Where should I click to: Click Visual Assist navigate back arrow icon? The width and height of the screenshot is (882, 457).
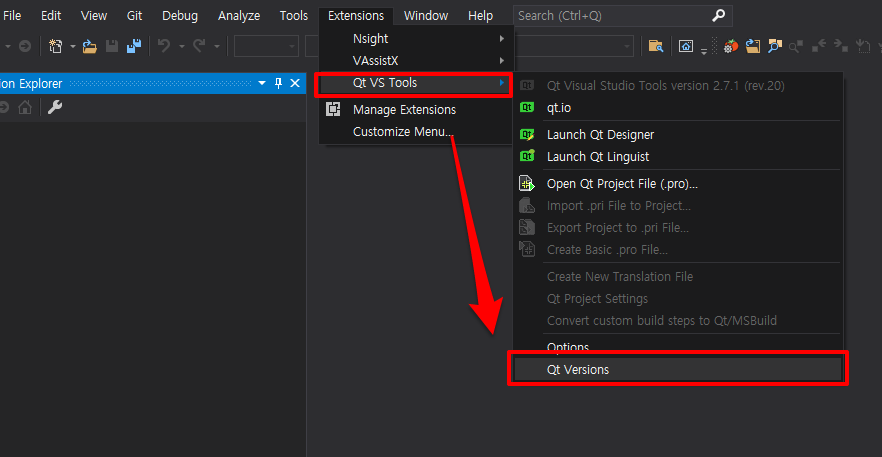(x=818, y=45)
